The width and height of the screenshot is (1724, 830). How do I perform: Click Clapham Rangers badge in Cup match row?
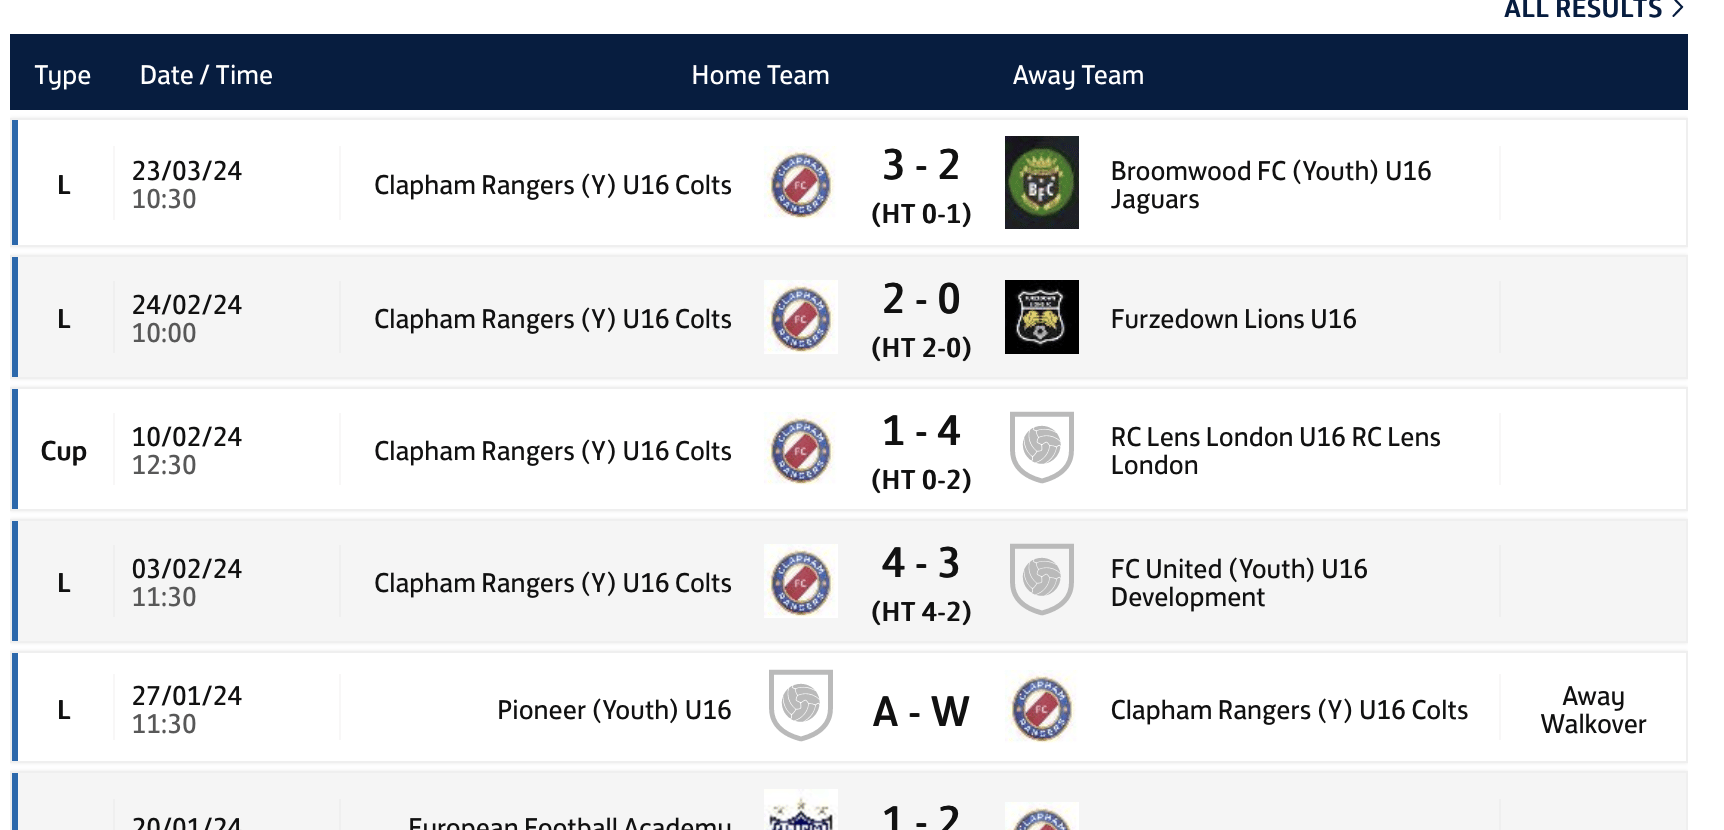click(x=800, y=450)
